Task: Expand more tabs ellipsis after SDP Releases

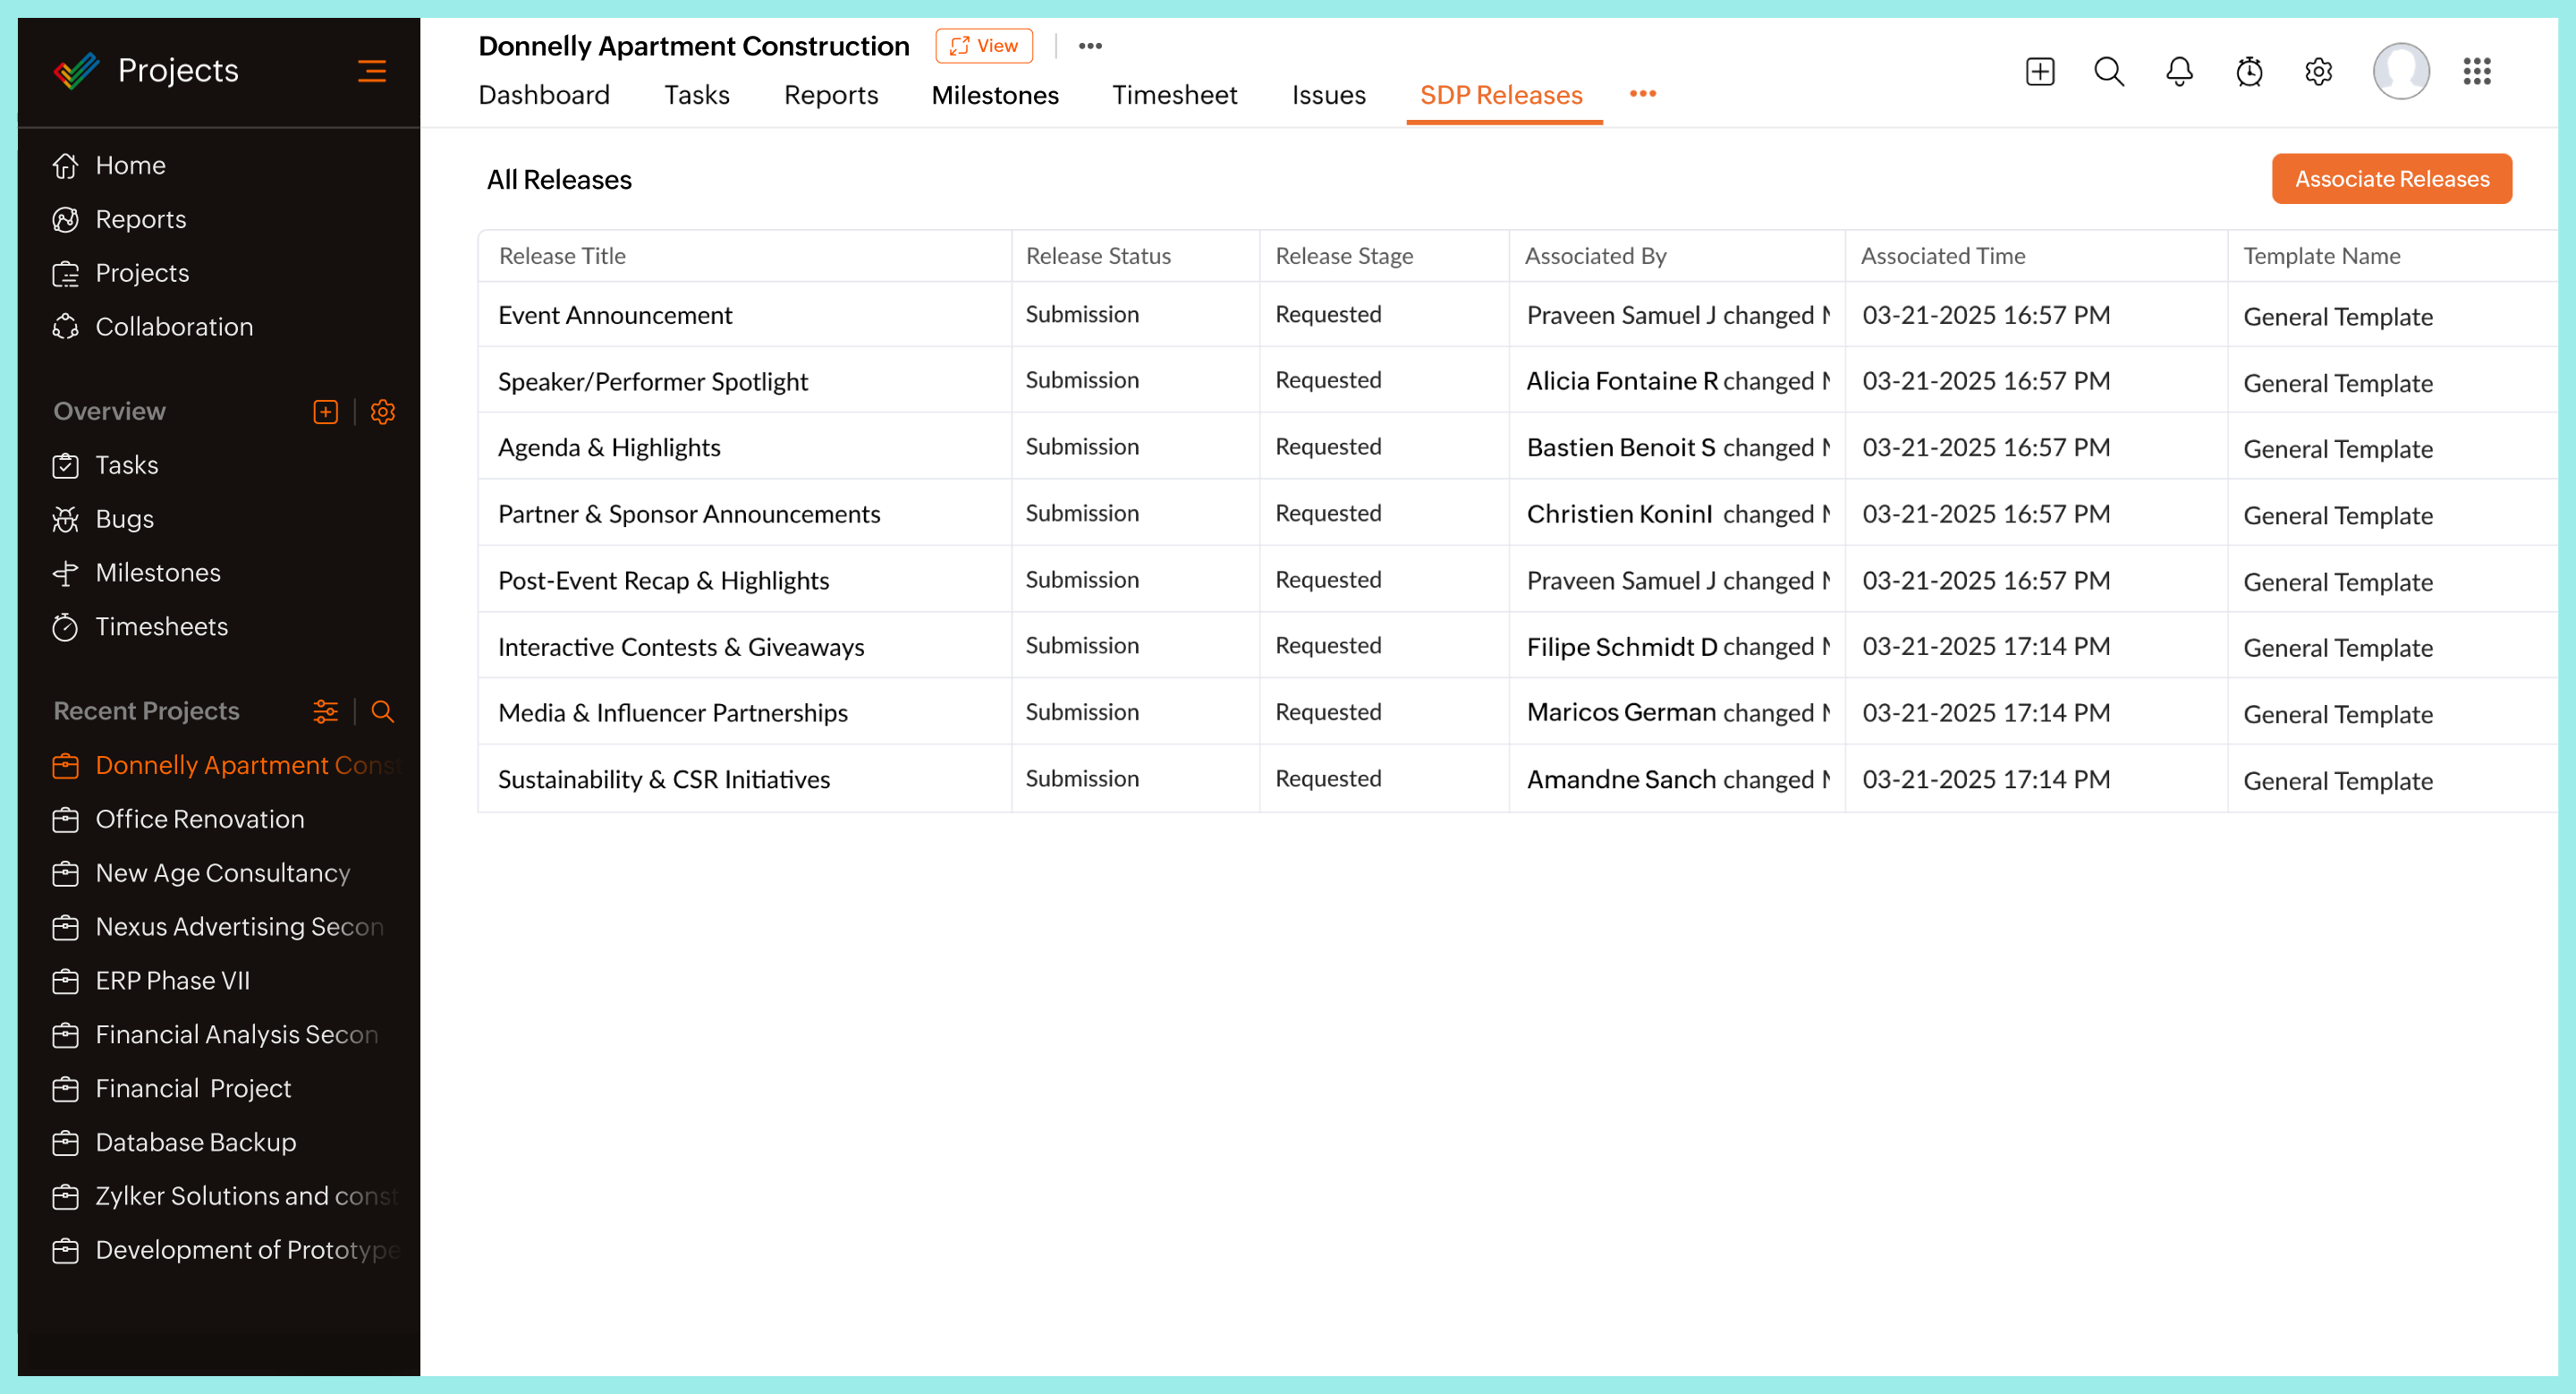Action: 1642,94
